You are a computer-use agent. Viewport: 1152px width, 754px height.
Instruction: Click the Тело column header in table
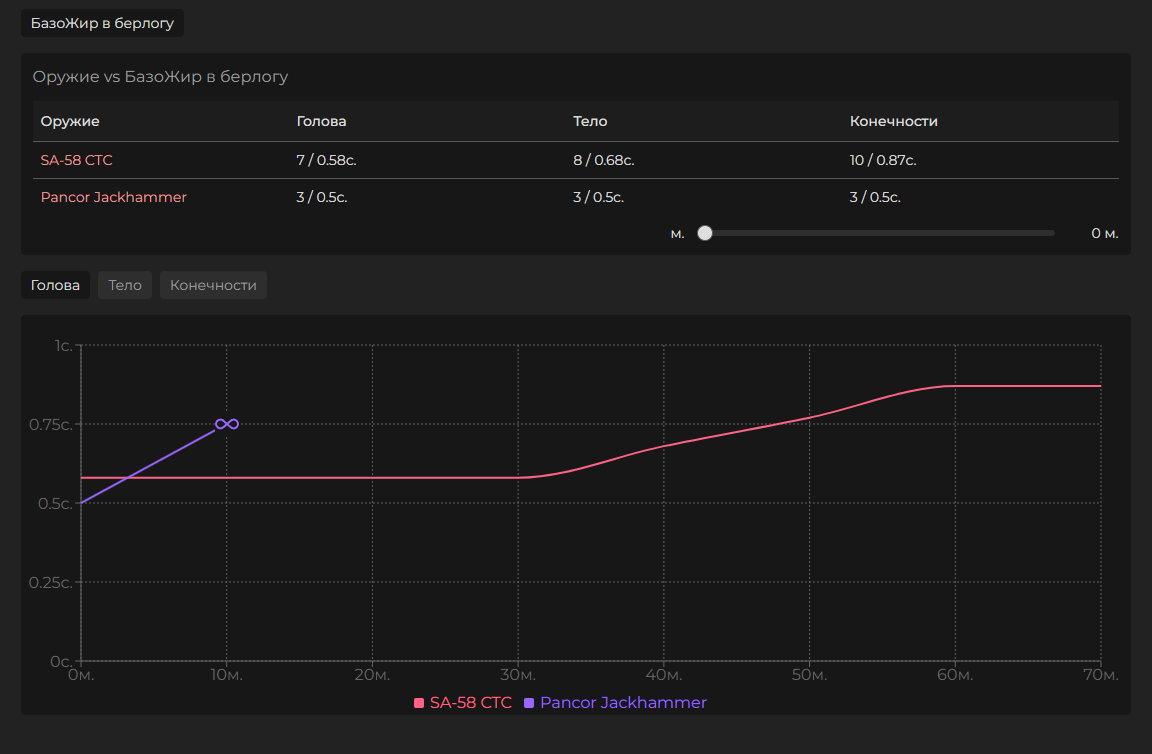tap(590, 121)
